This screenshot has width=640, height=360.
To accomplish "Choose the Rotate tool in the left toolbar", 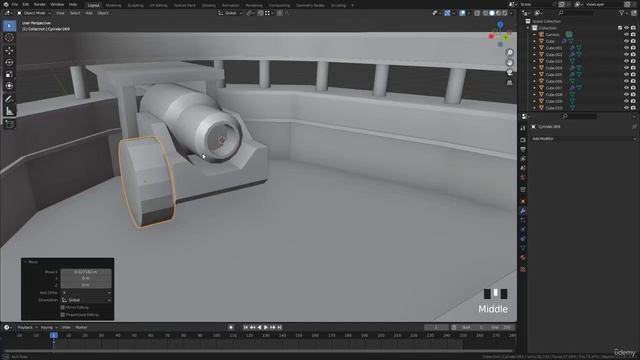I will coord(9,62).
